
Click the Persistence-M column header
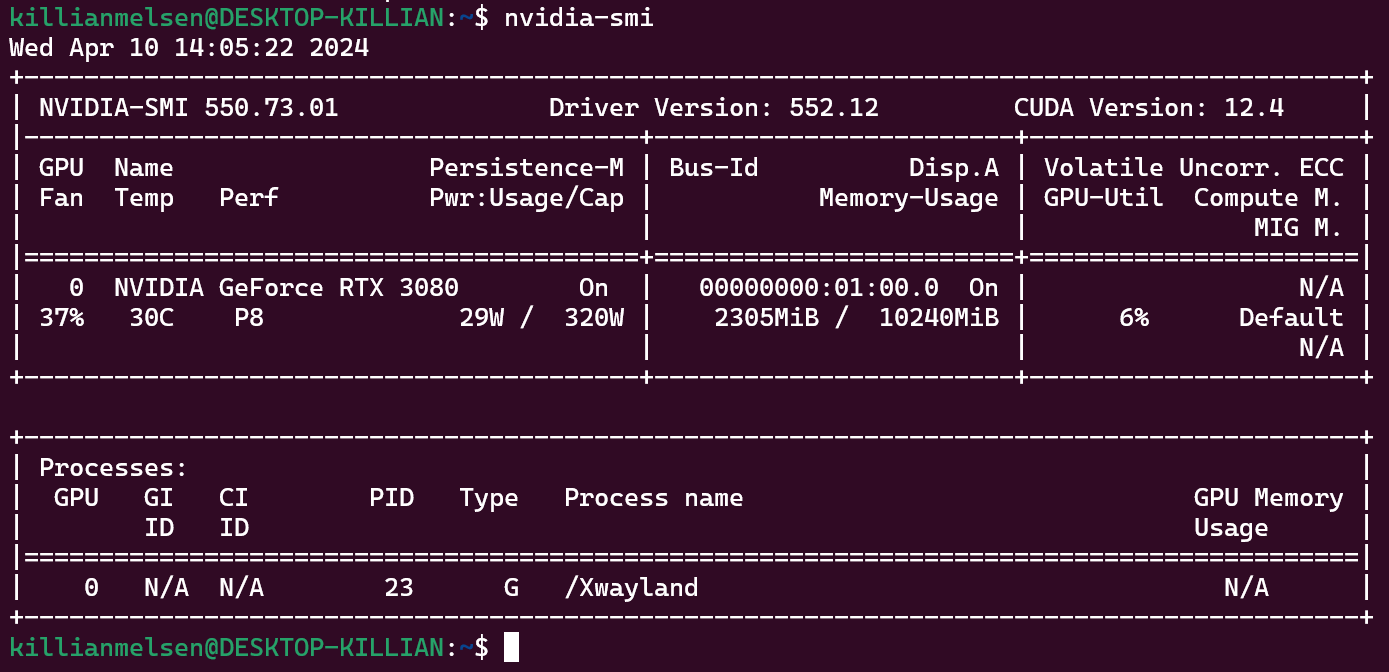pos(526,167)
